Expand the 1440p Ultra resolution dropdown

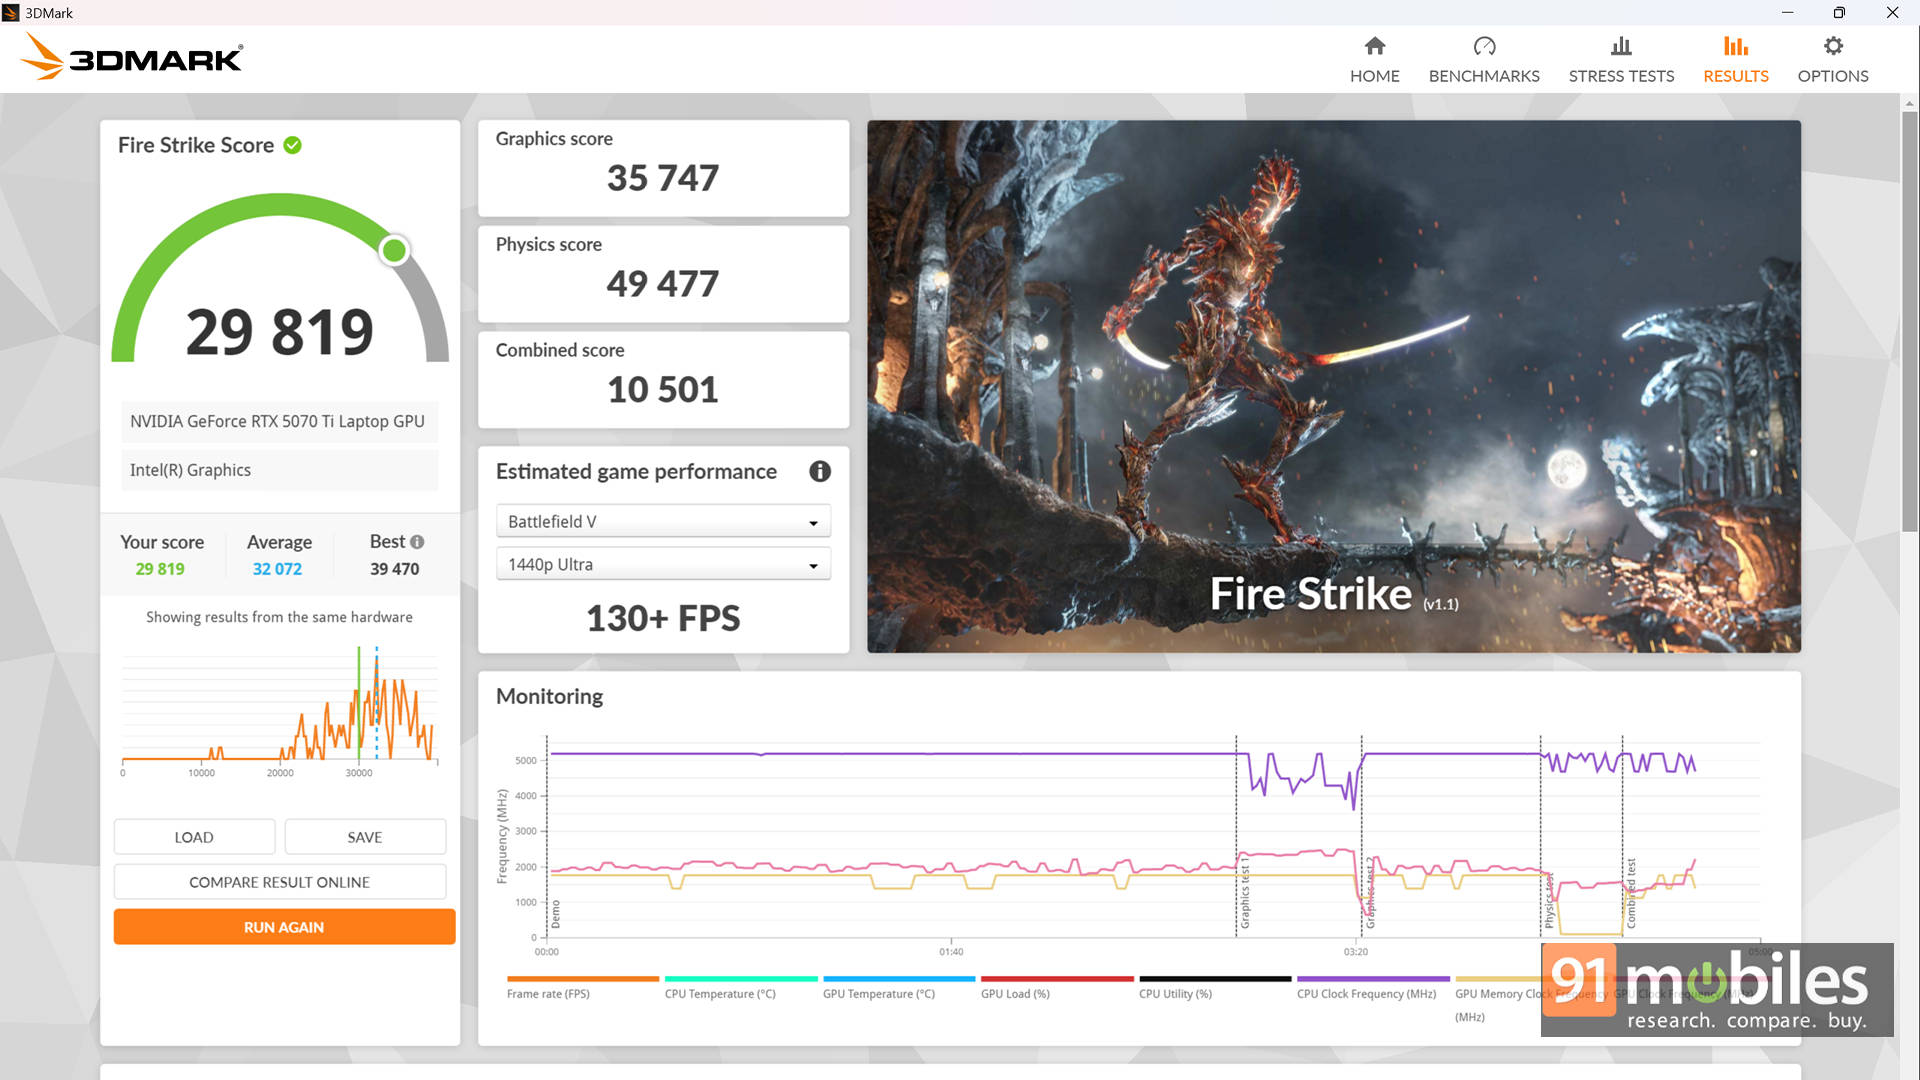(x=663, y=565)
